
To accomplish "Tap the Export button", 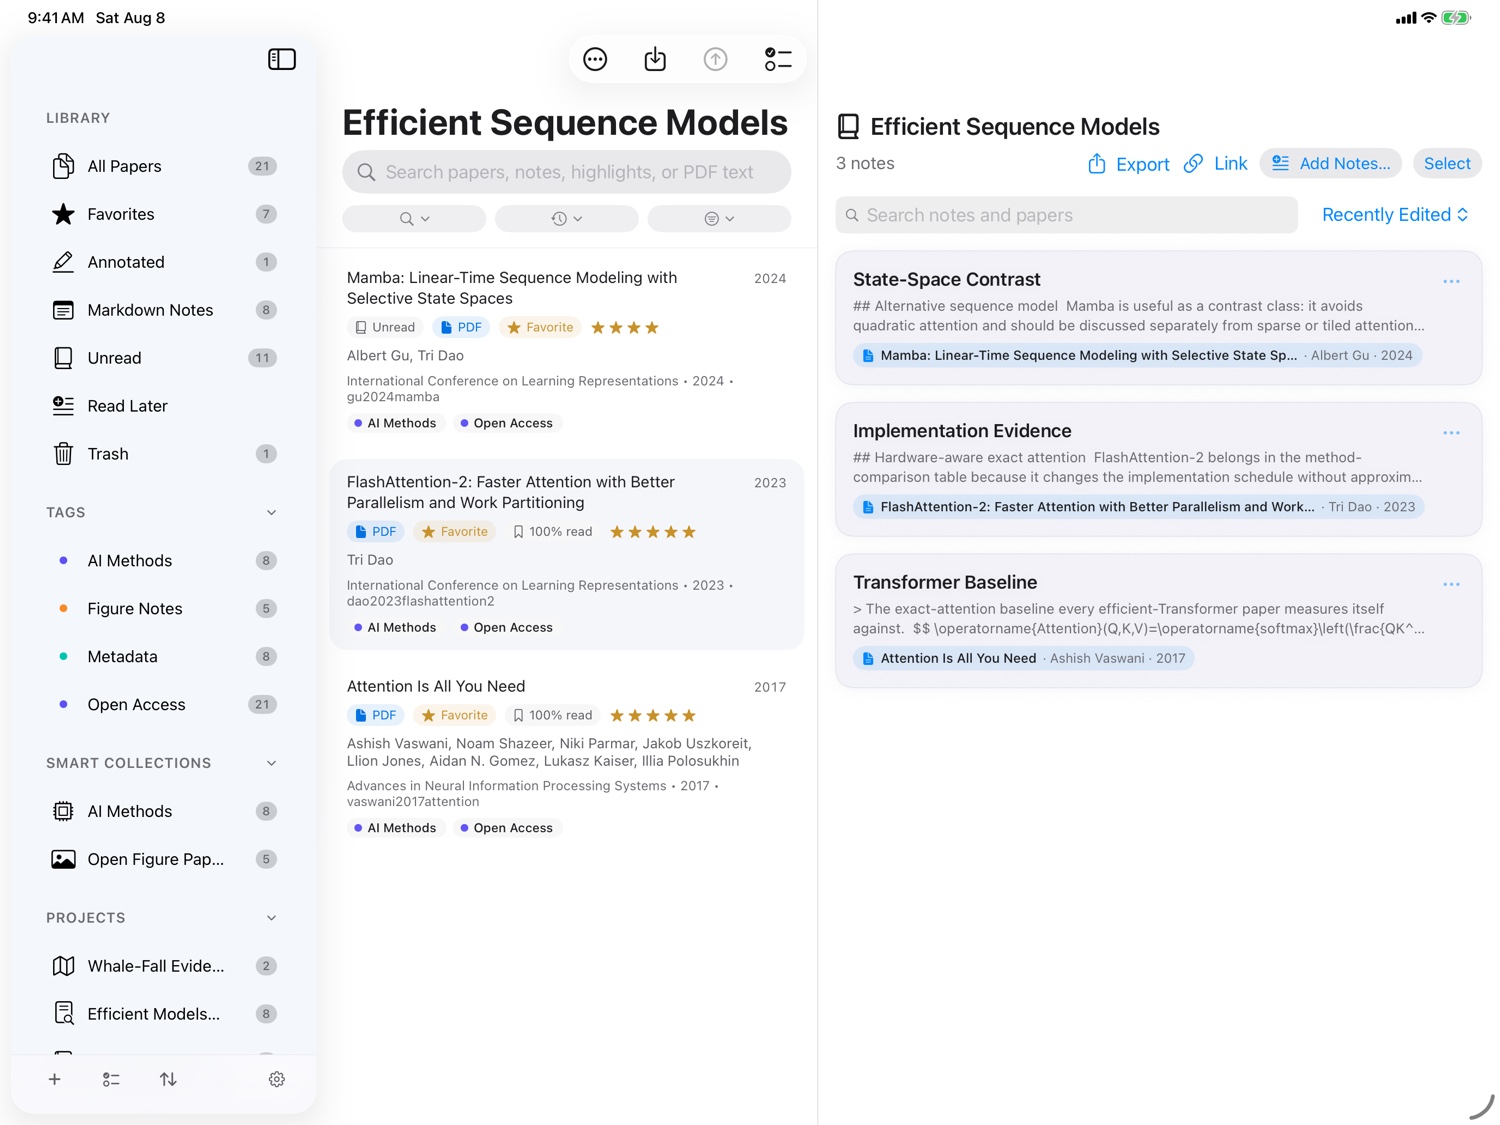I will click(1128, 164).
